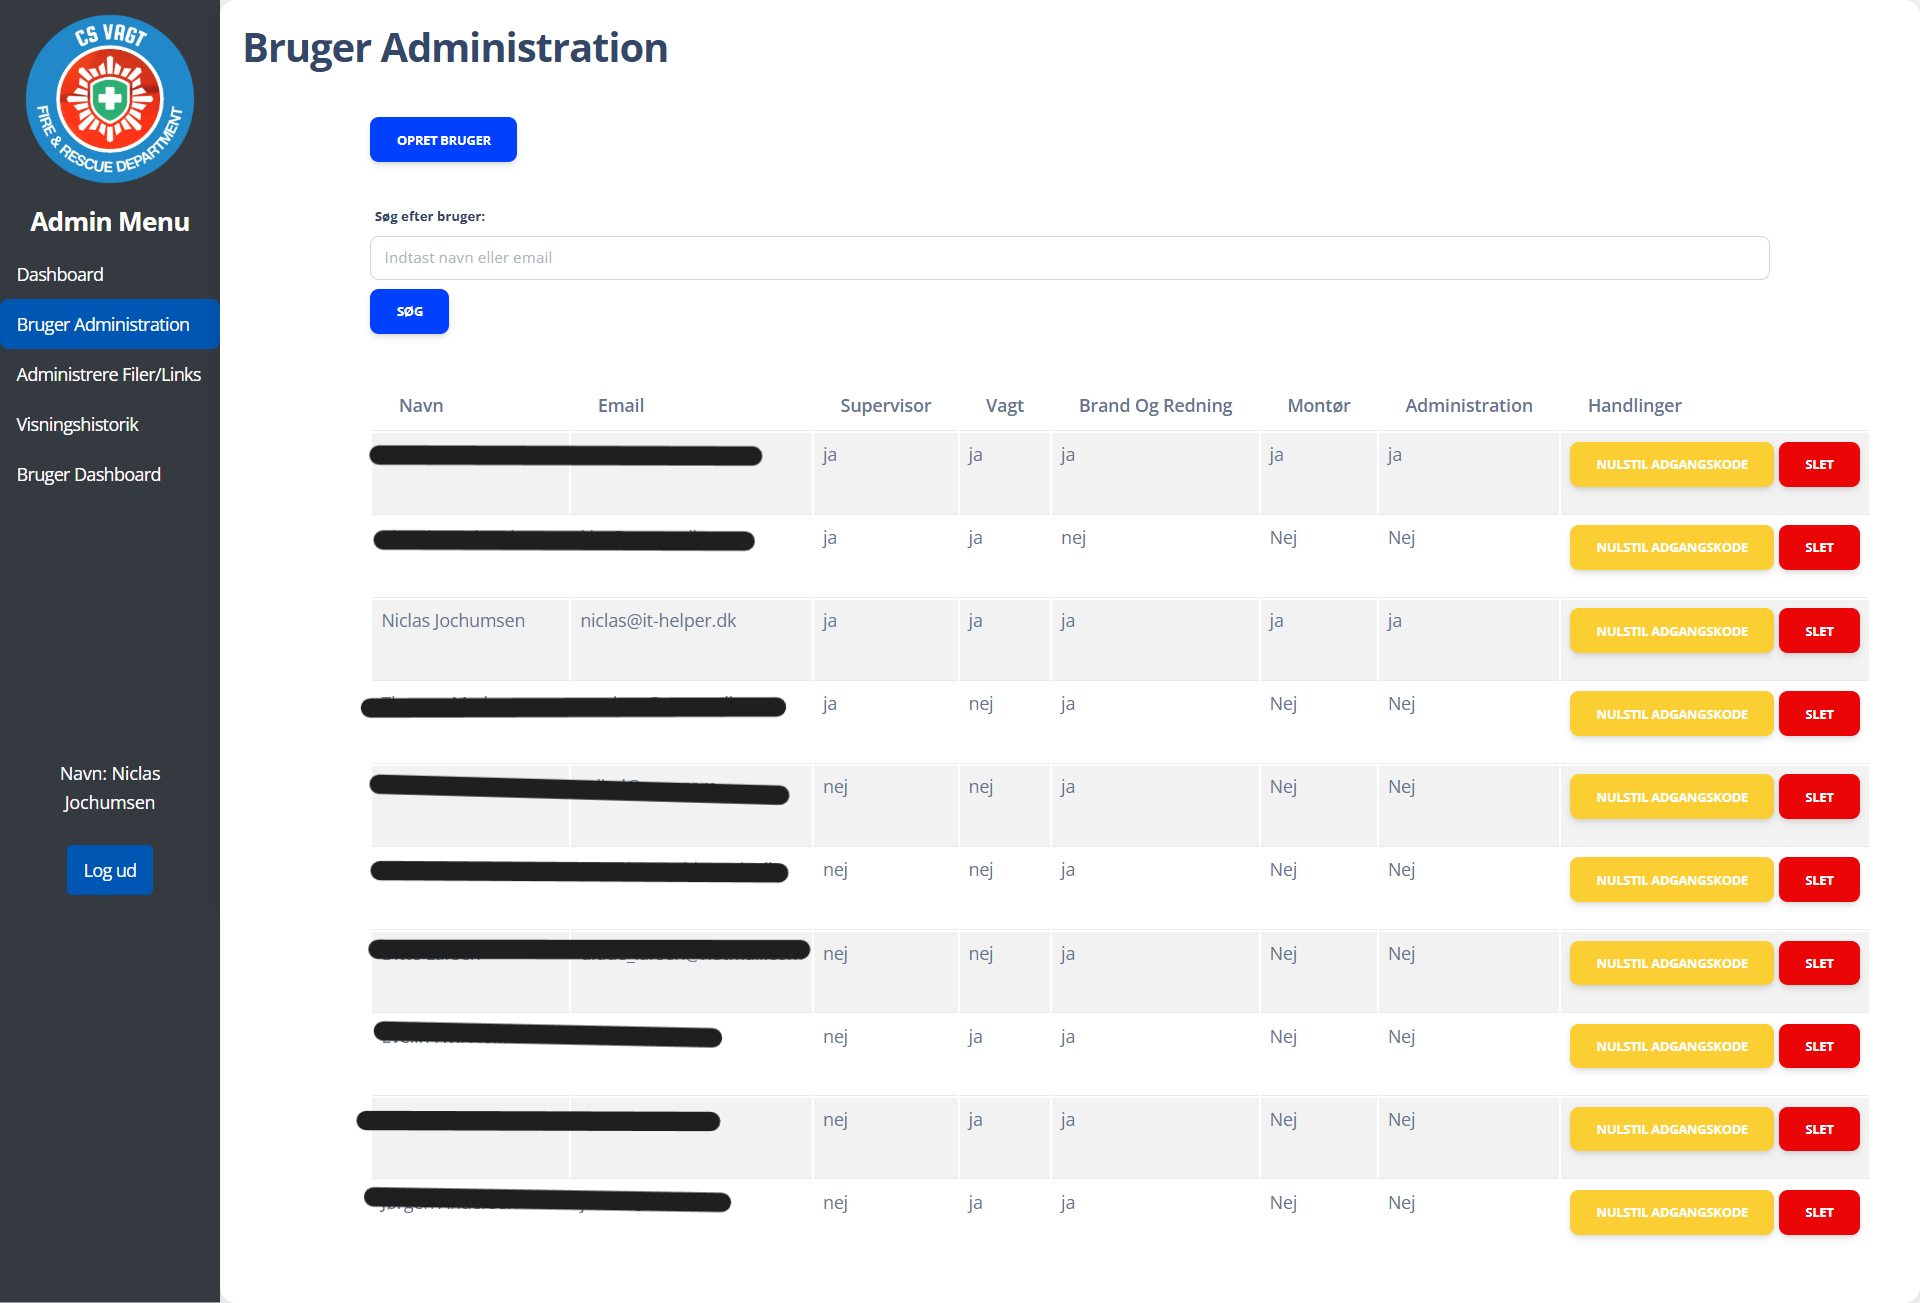Focus the user search input field
This screenshot has height=1303, width=1920.
1069,258
